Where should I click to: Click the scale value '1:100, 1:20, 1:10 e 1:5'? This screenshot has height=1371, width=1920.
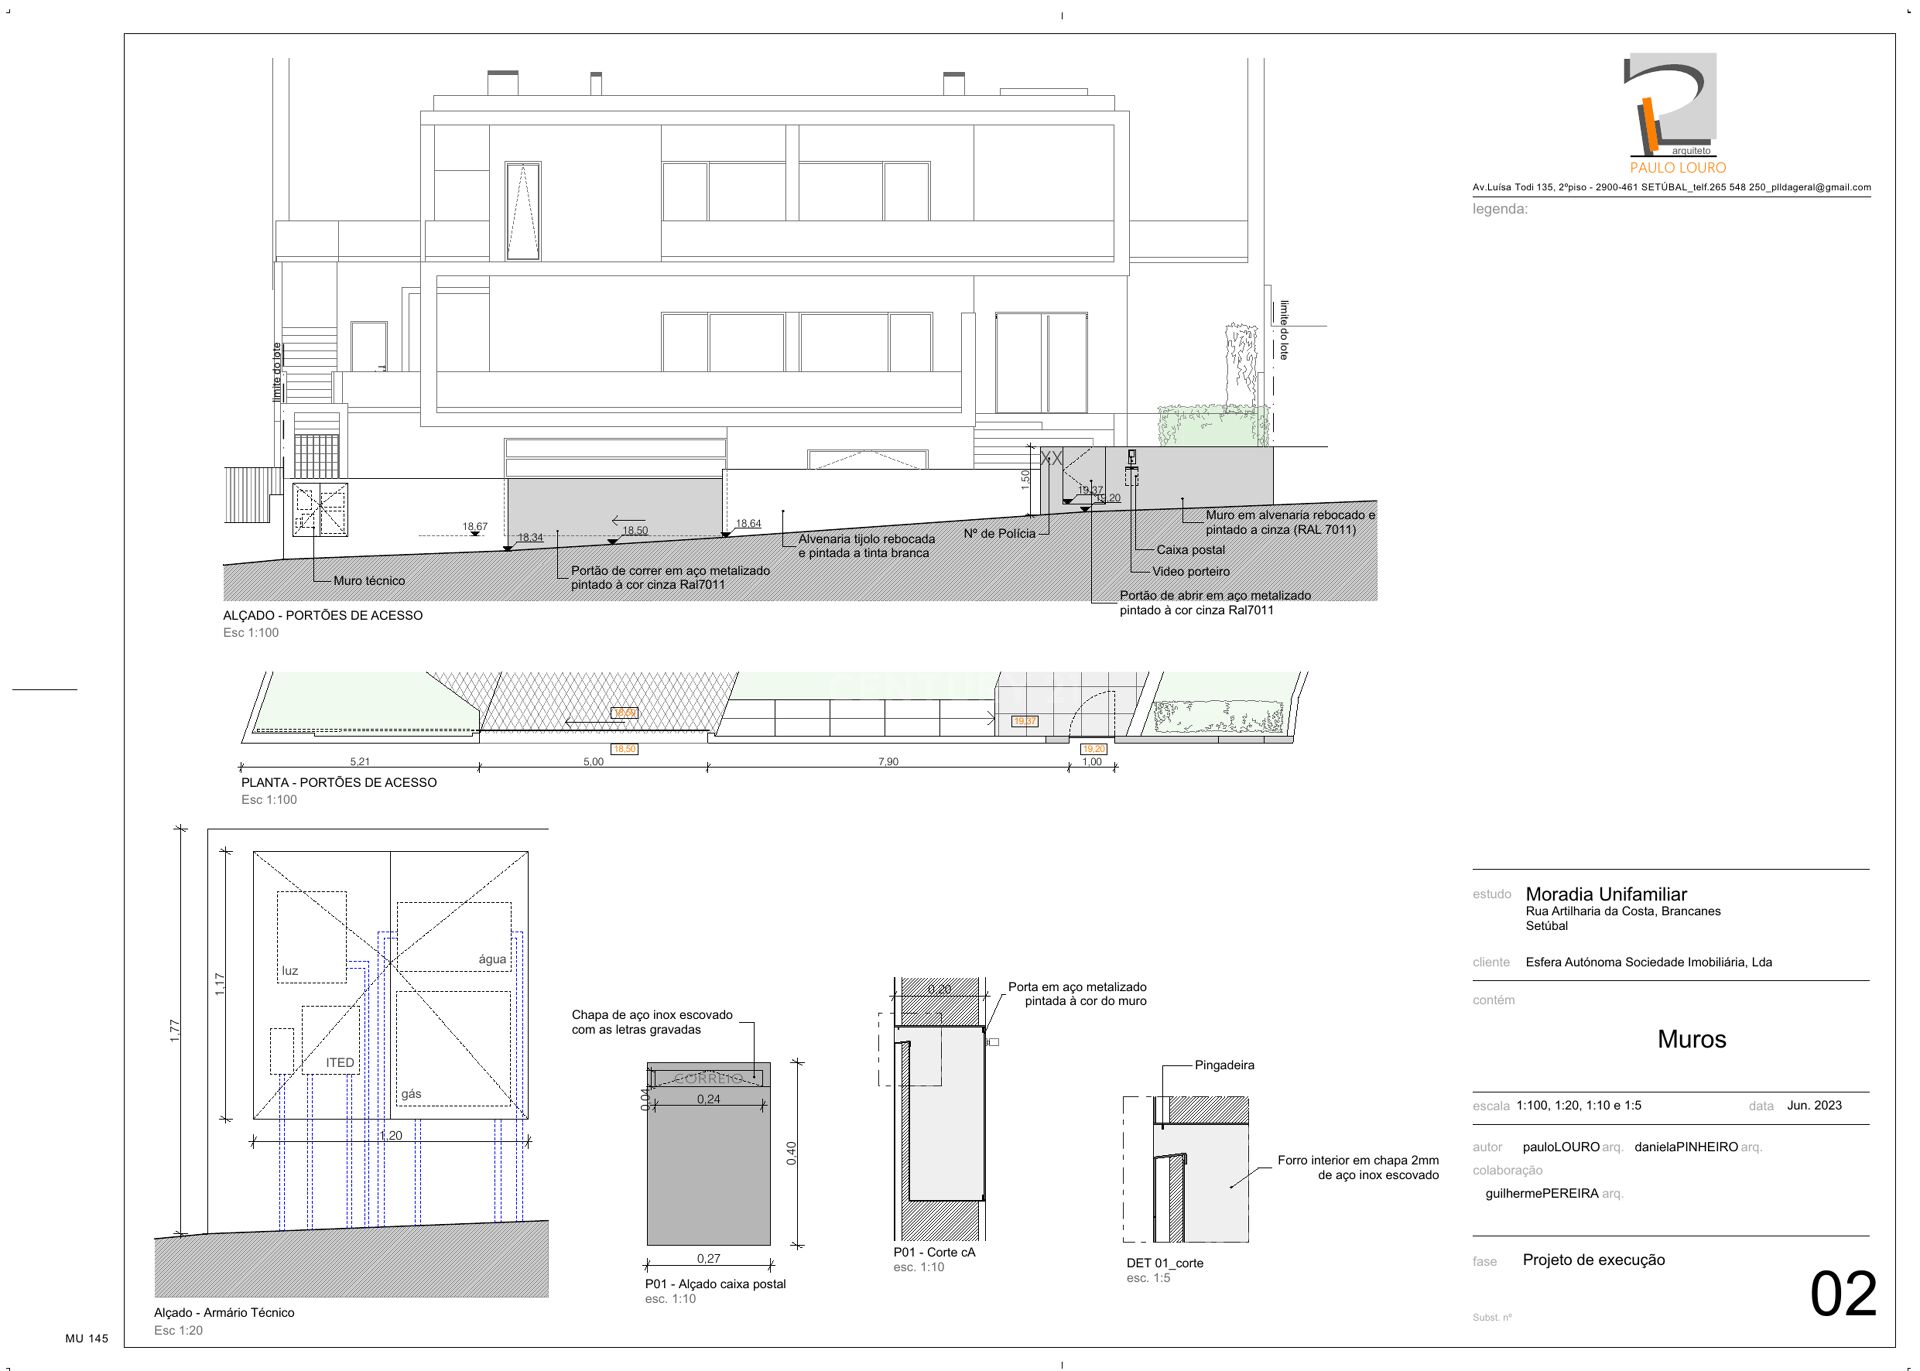(1578, 1105)
